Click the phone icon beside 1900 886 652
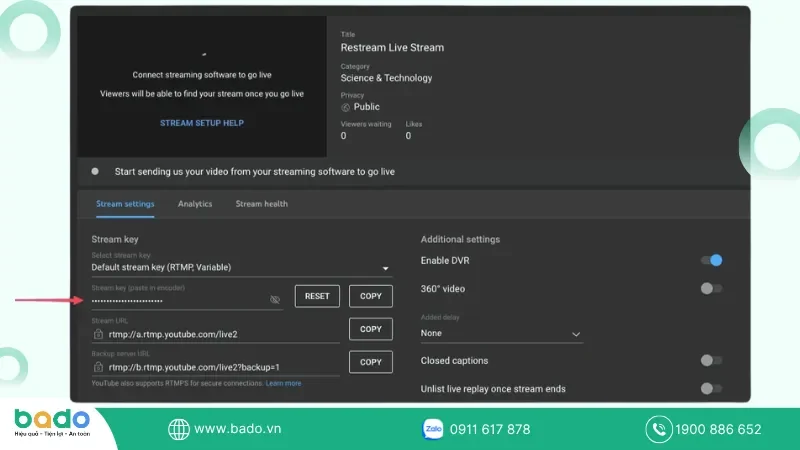 [x=659, y=429]
